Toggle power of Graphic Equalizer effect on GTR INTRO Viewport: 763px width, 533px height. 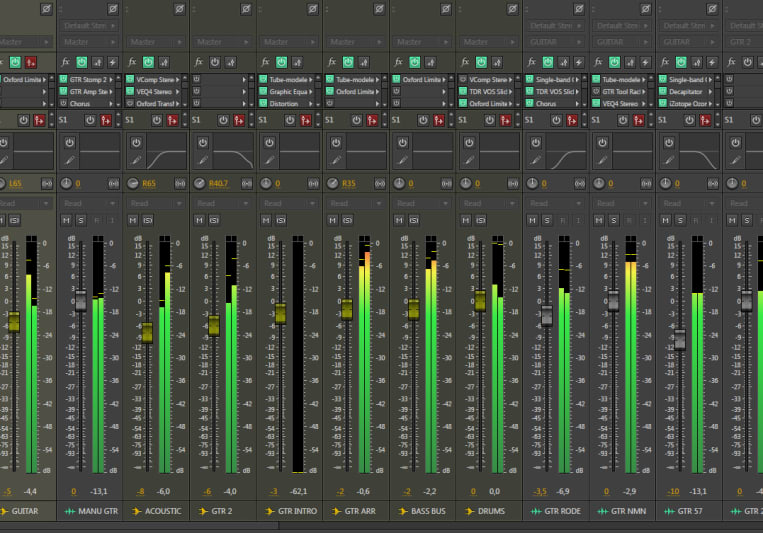pyautogui.click(x=263, y=91)
